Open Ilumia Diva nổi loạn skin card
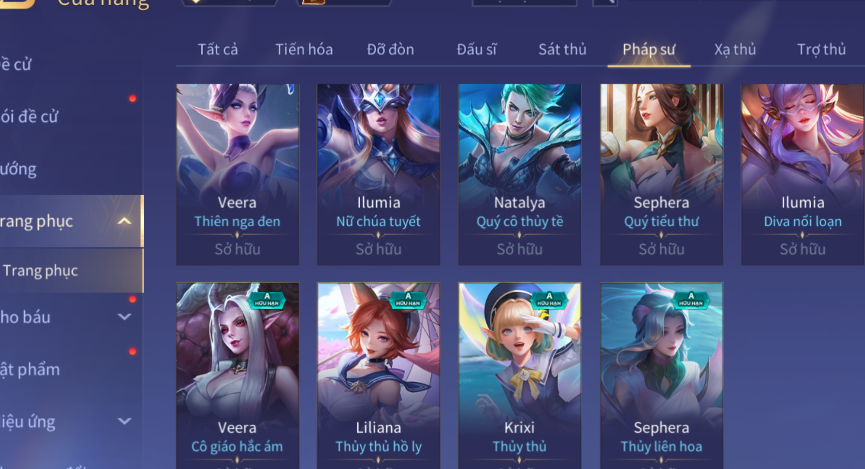Viewport: 865px width, 469px height. tap(803, 174)
